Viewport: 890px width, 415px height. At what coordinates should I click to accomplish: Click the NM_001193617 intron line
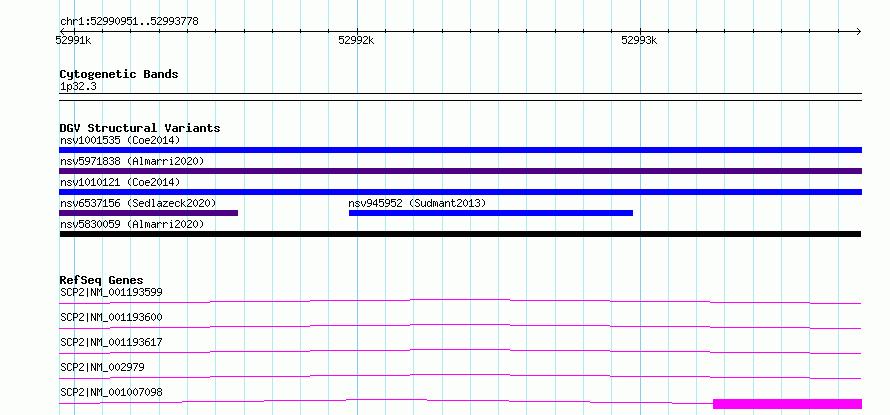(460, 350)
